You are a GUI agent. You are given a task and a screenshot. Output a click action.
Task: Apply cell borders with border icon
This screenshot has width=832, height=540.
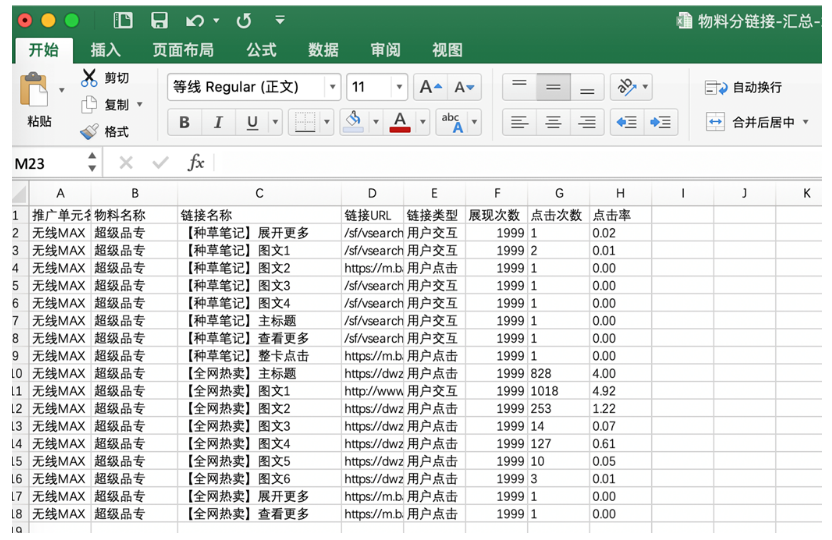click(305, 123)
